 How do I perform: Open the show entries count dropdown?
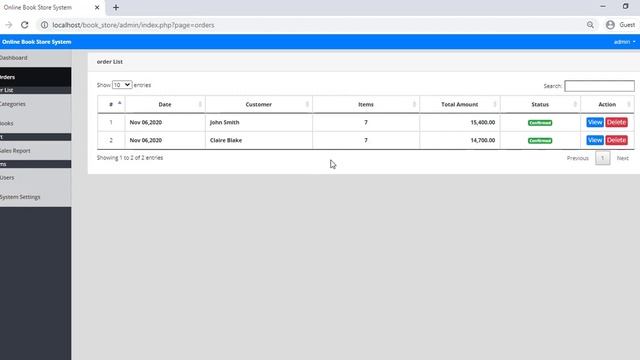[x=122, y=85]
